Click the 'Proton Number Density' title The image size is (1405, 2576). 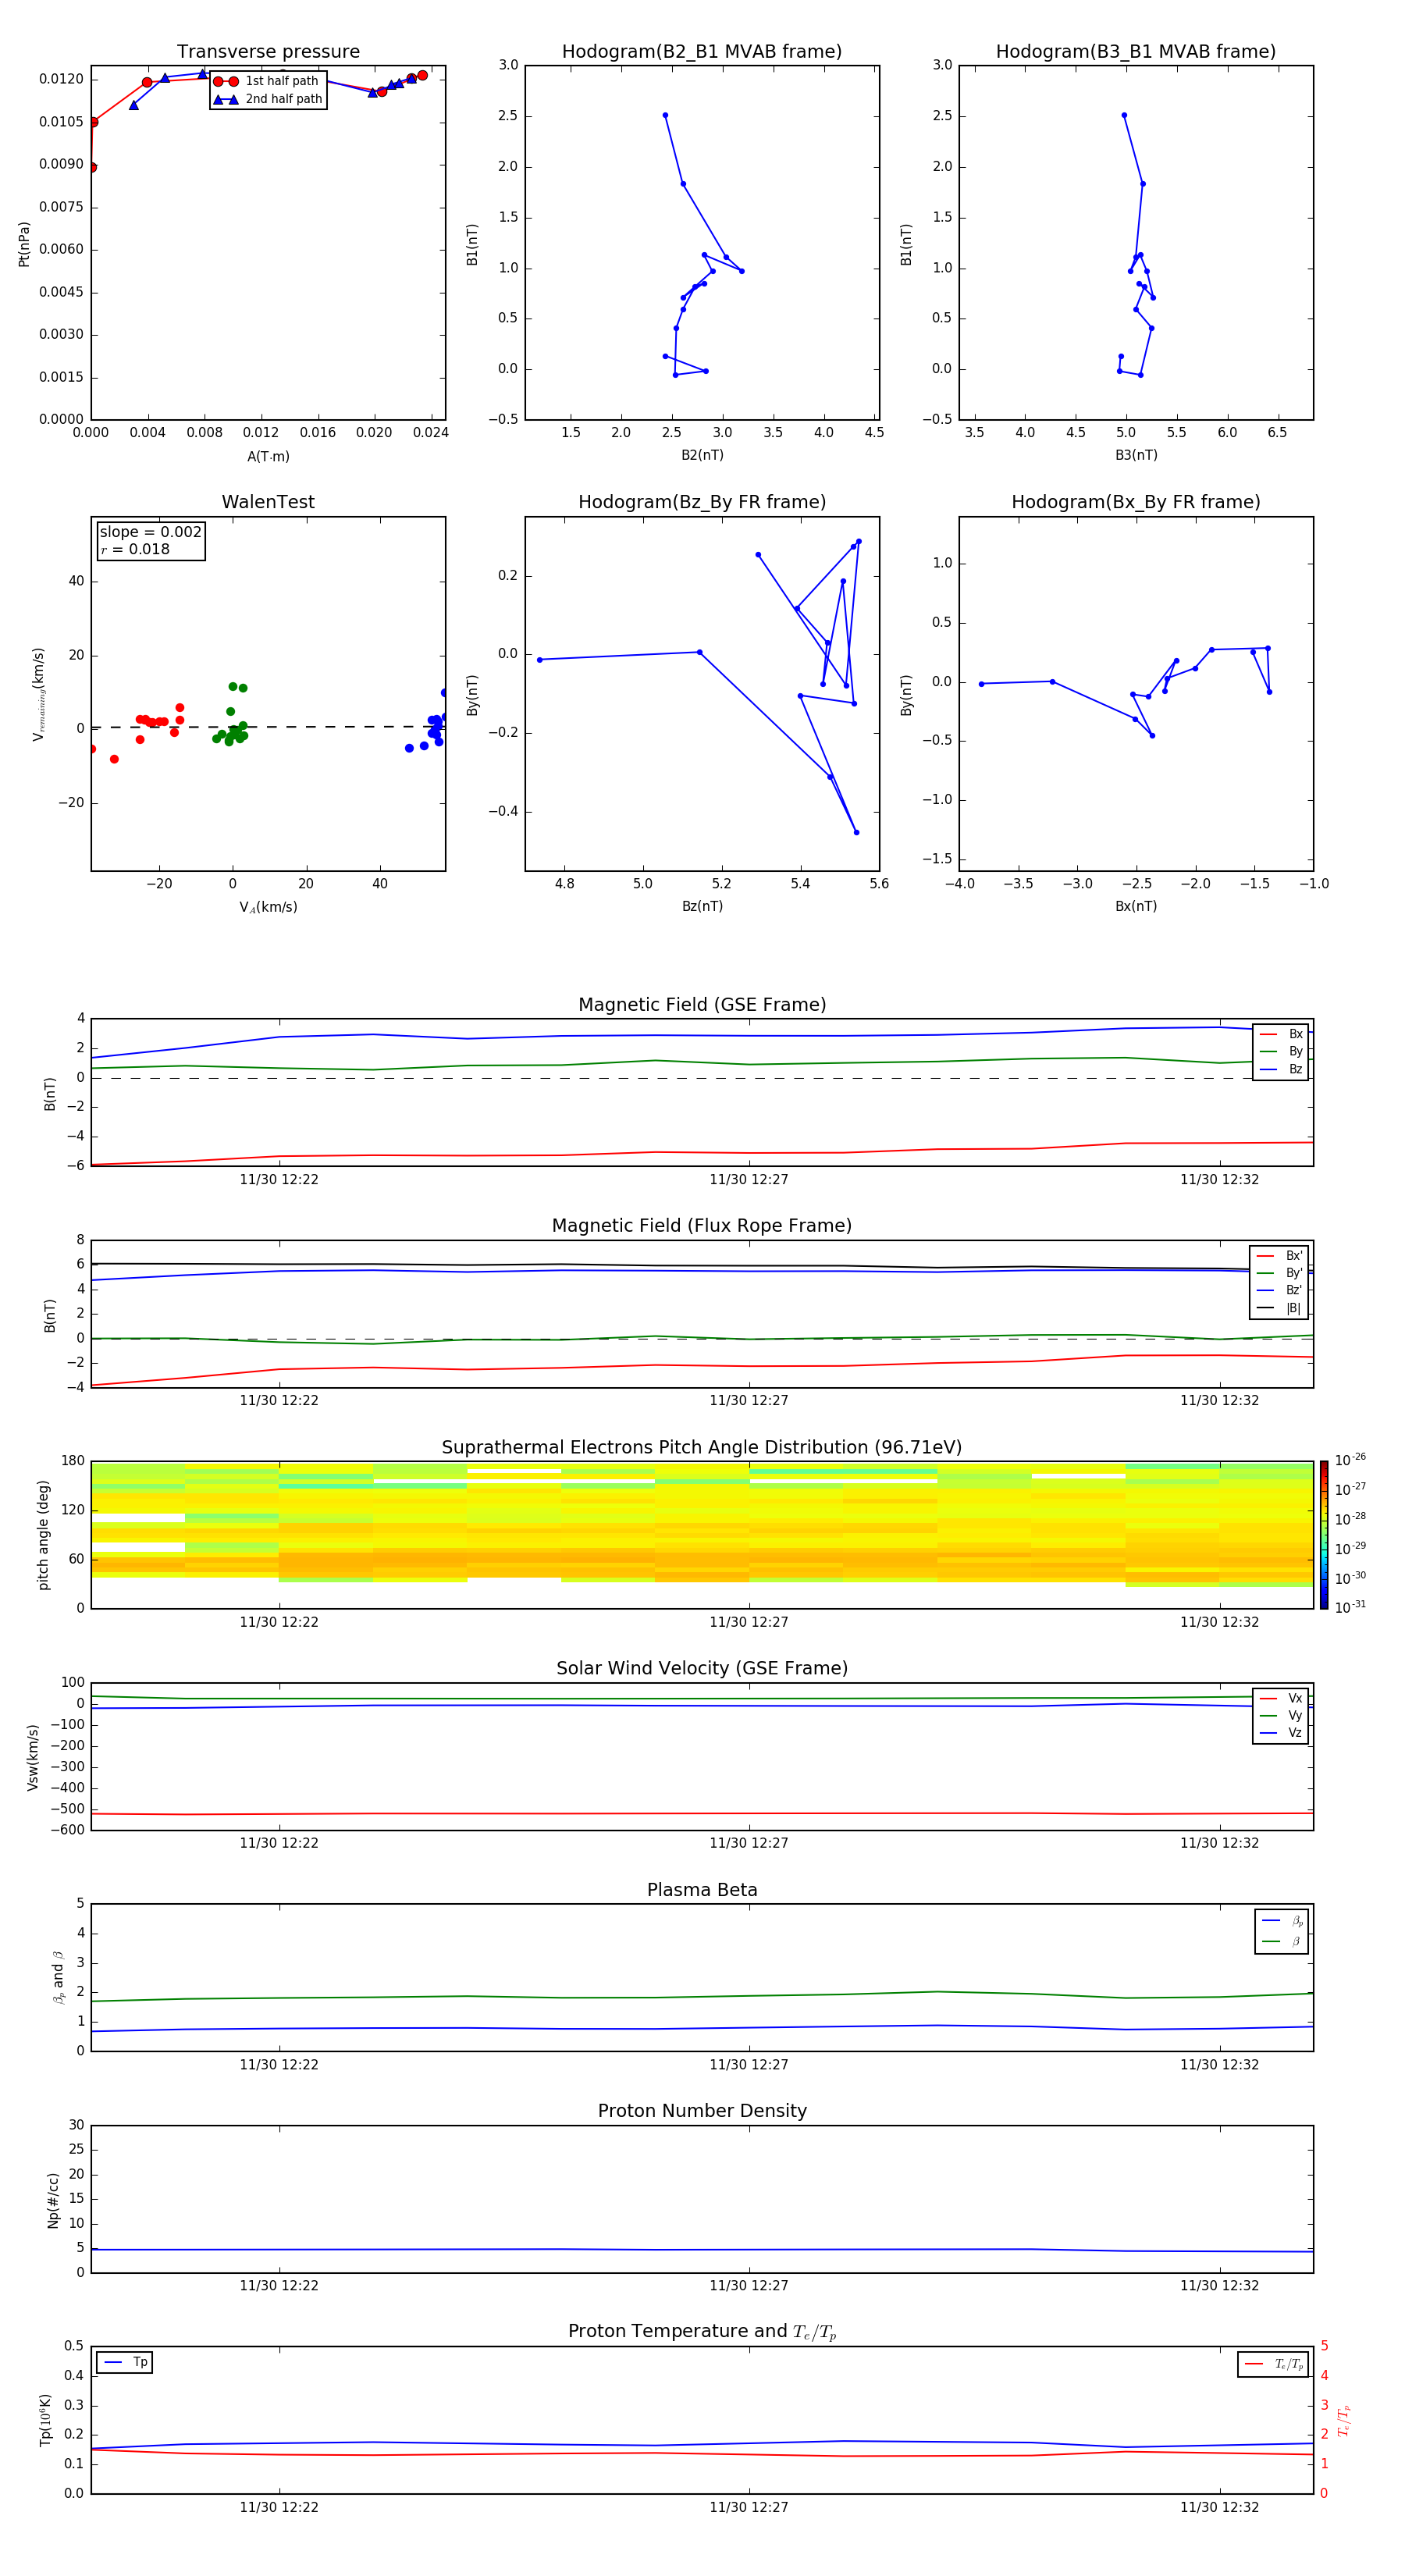point(702,2111)
